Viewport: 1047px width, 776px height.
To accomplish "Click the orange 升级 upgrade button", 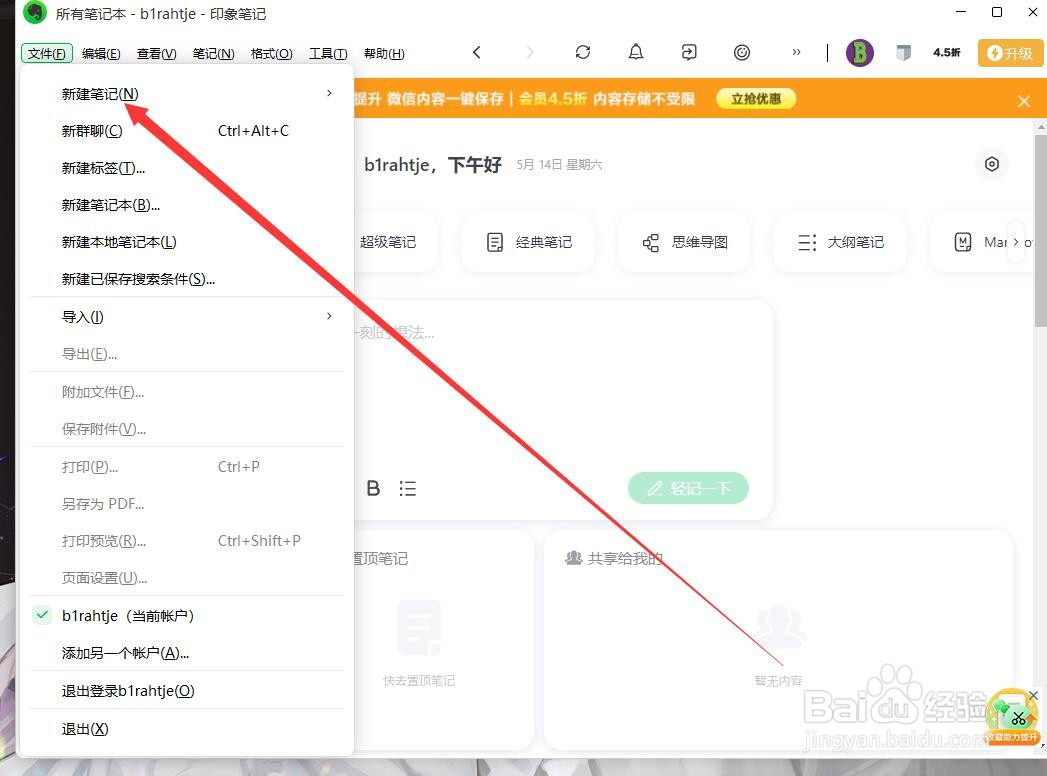I will 1010,53.
